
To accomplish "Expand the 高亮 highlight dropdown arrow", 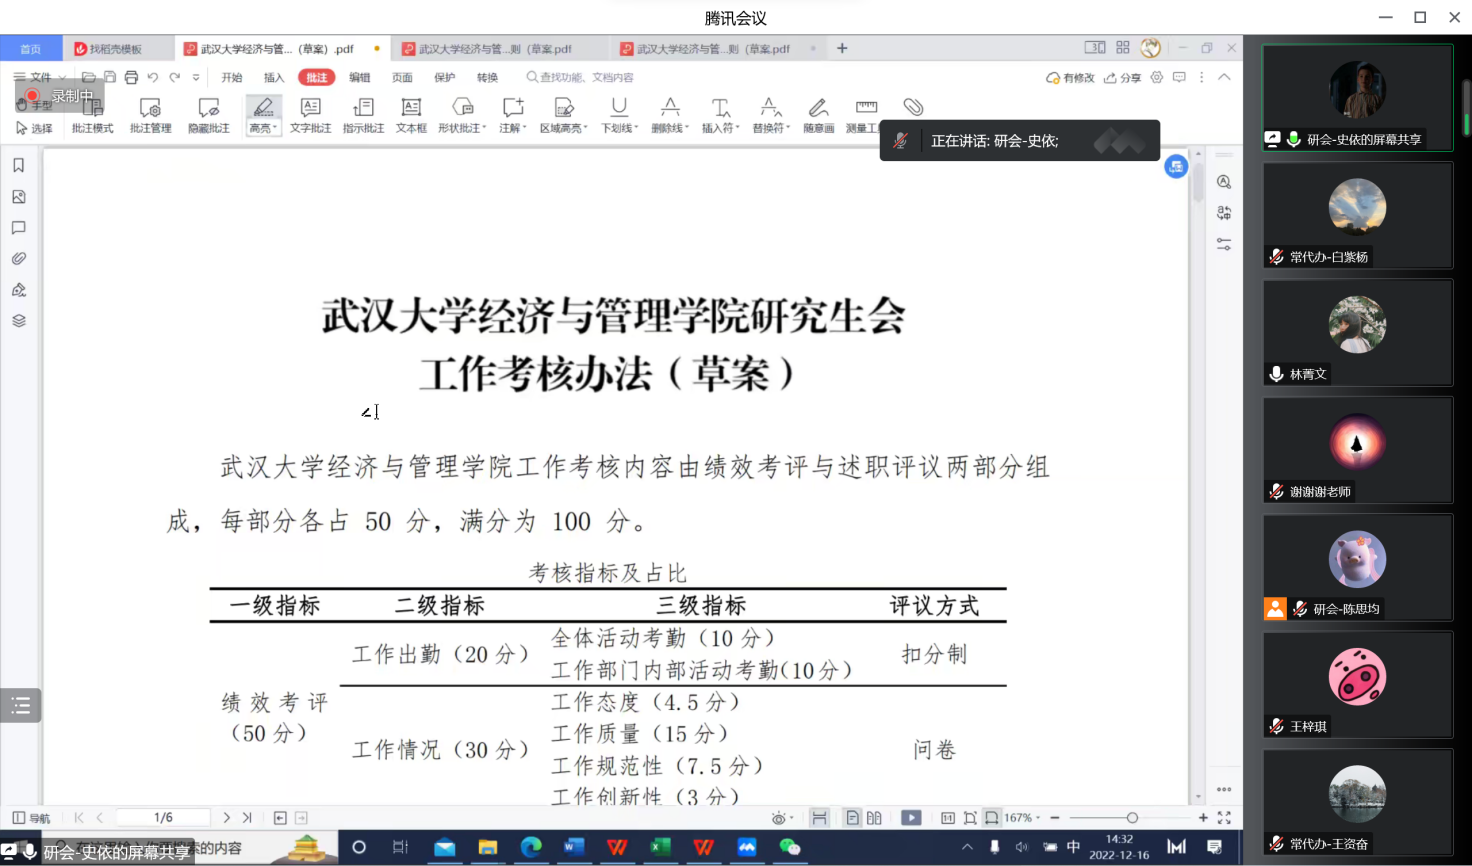I will tap(274, 129).
